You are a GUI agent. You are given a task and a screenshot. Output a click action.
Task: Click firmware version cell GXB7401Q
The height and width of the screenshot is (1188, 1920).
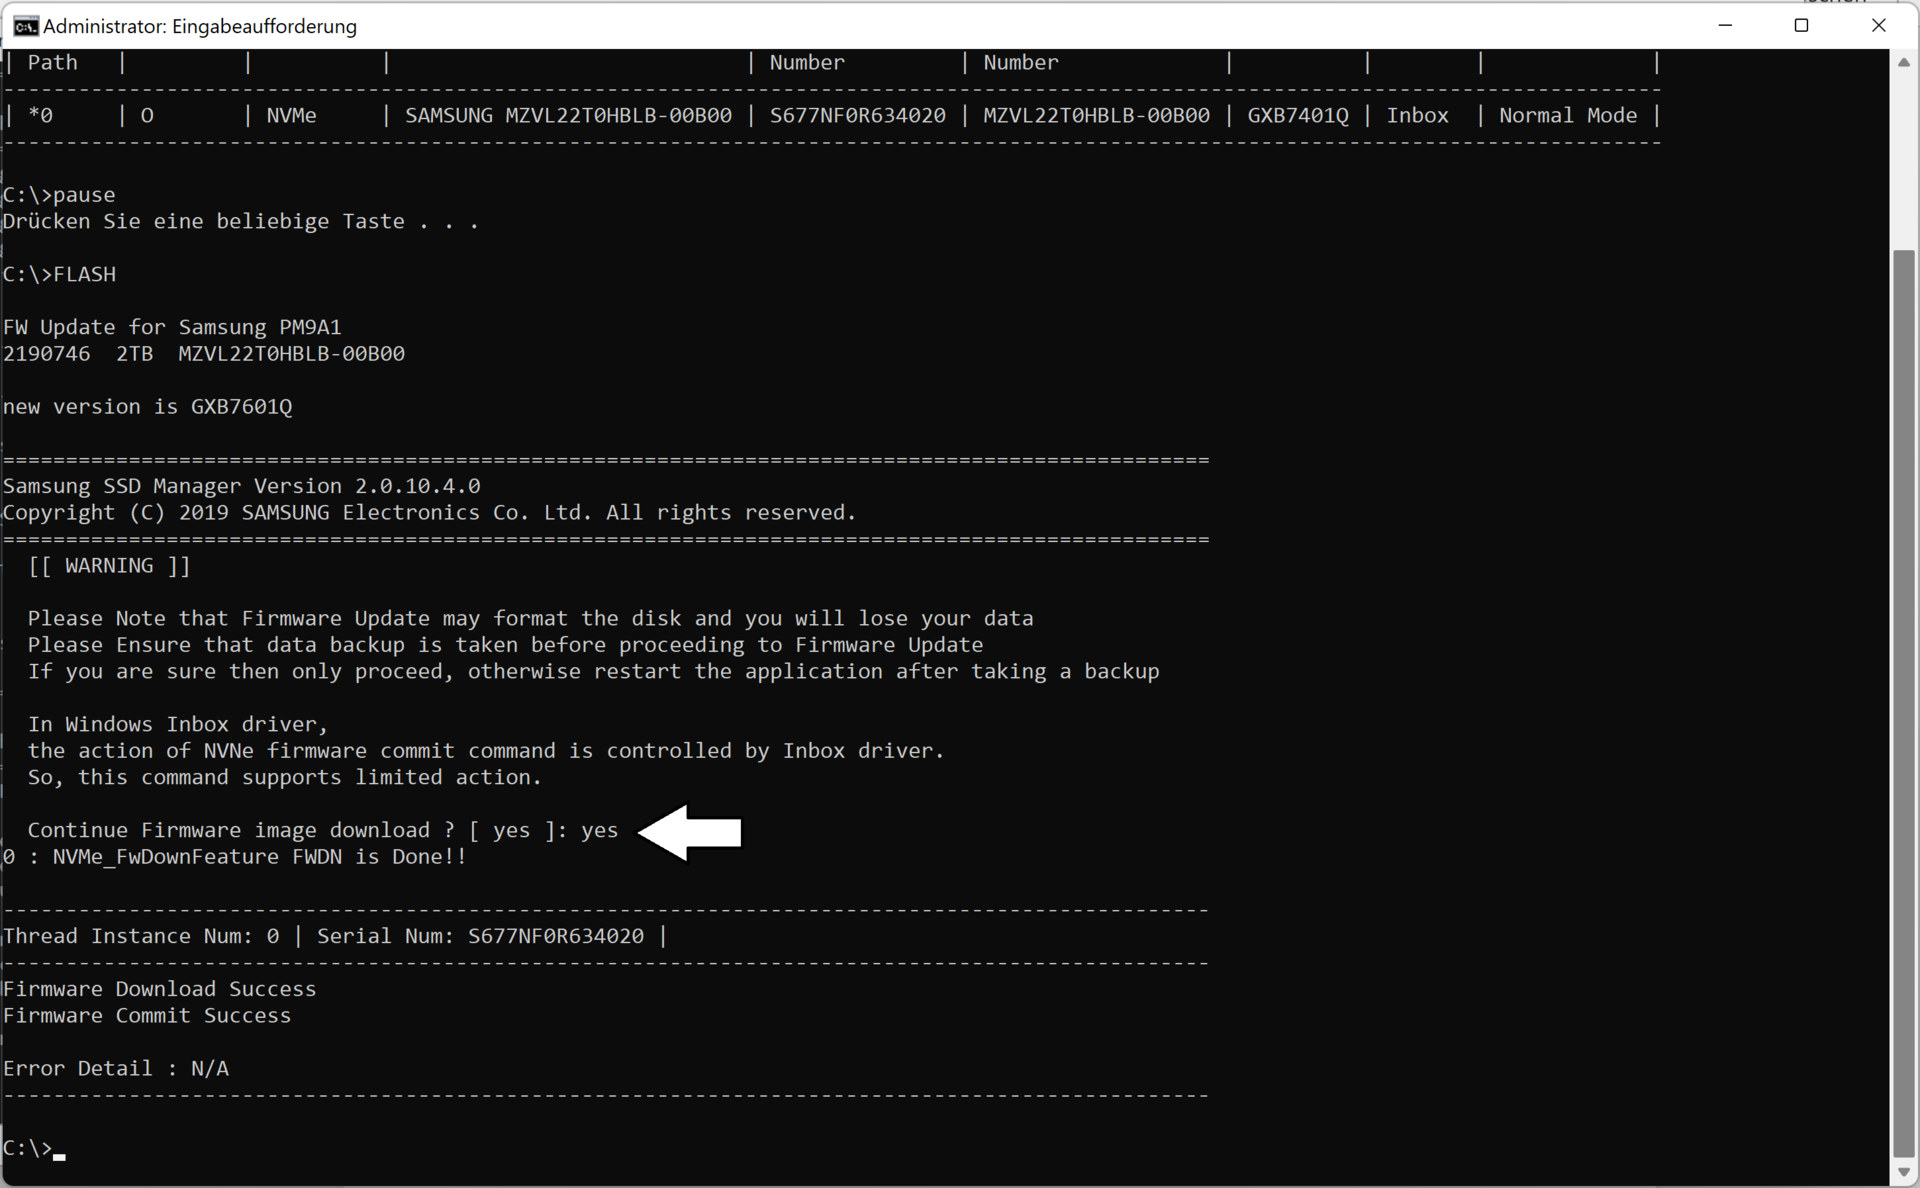pyautogui.click(x=1297, y=116)
